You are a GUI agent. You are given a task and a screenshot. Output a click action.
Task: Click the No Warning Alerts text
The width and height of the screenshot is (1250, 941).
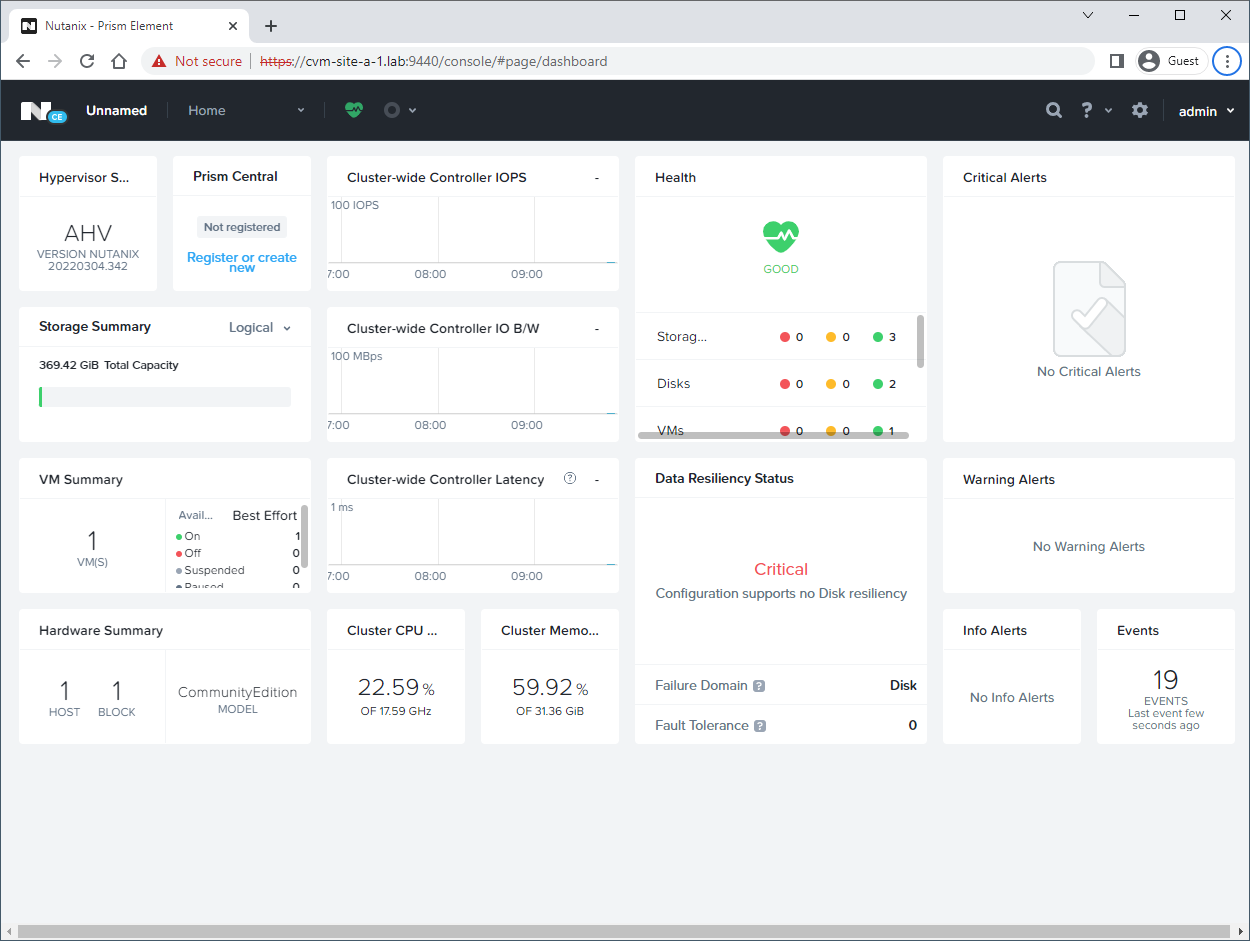pos(1089,547)
